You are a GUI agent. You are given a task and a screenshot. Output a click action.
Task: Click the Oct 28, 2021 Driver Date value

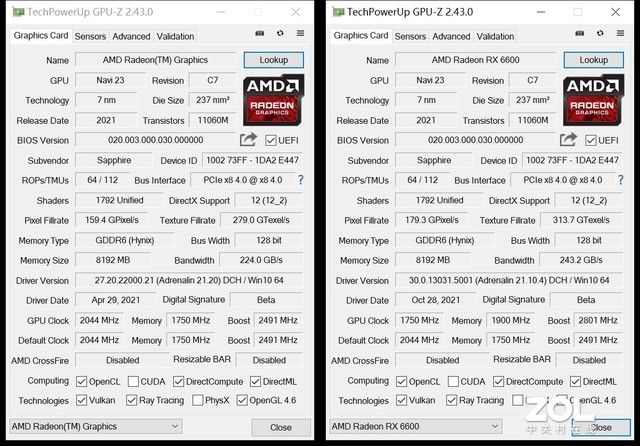(x=436, y=300)
